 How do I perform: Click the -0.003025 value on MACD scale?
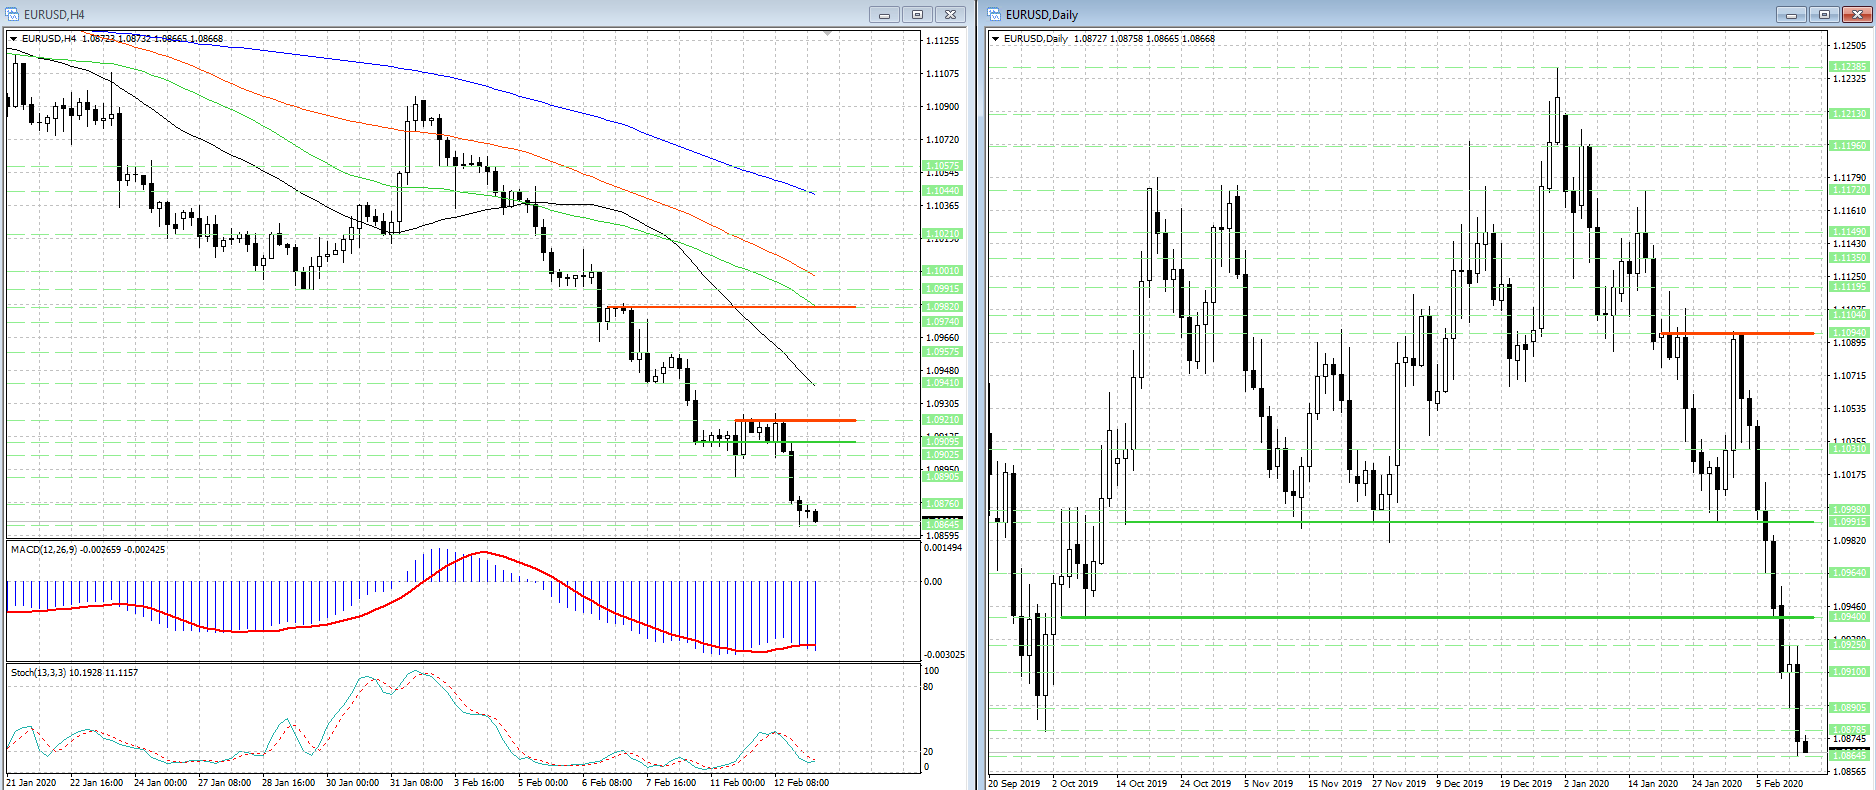[944, 655]
